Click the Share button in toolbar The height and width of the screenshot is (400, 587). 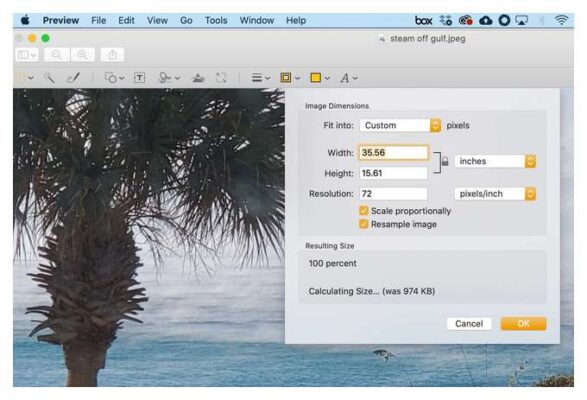point(112,55)
